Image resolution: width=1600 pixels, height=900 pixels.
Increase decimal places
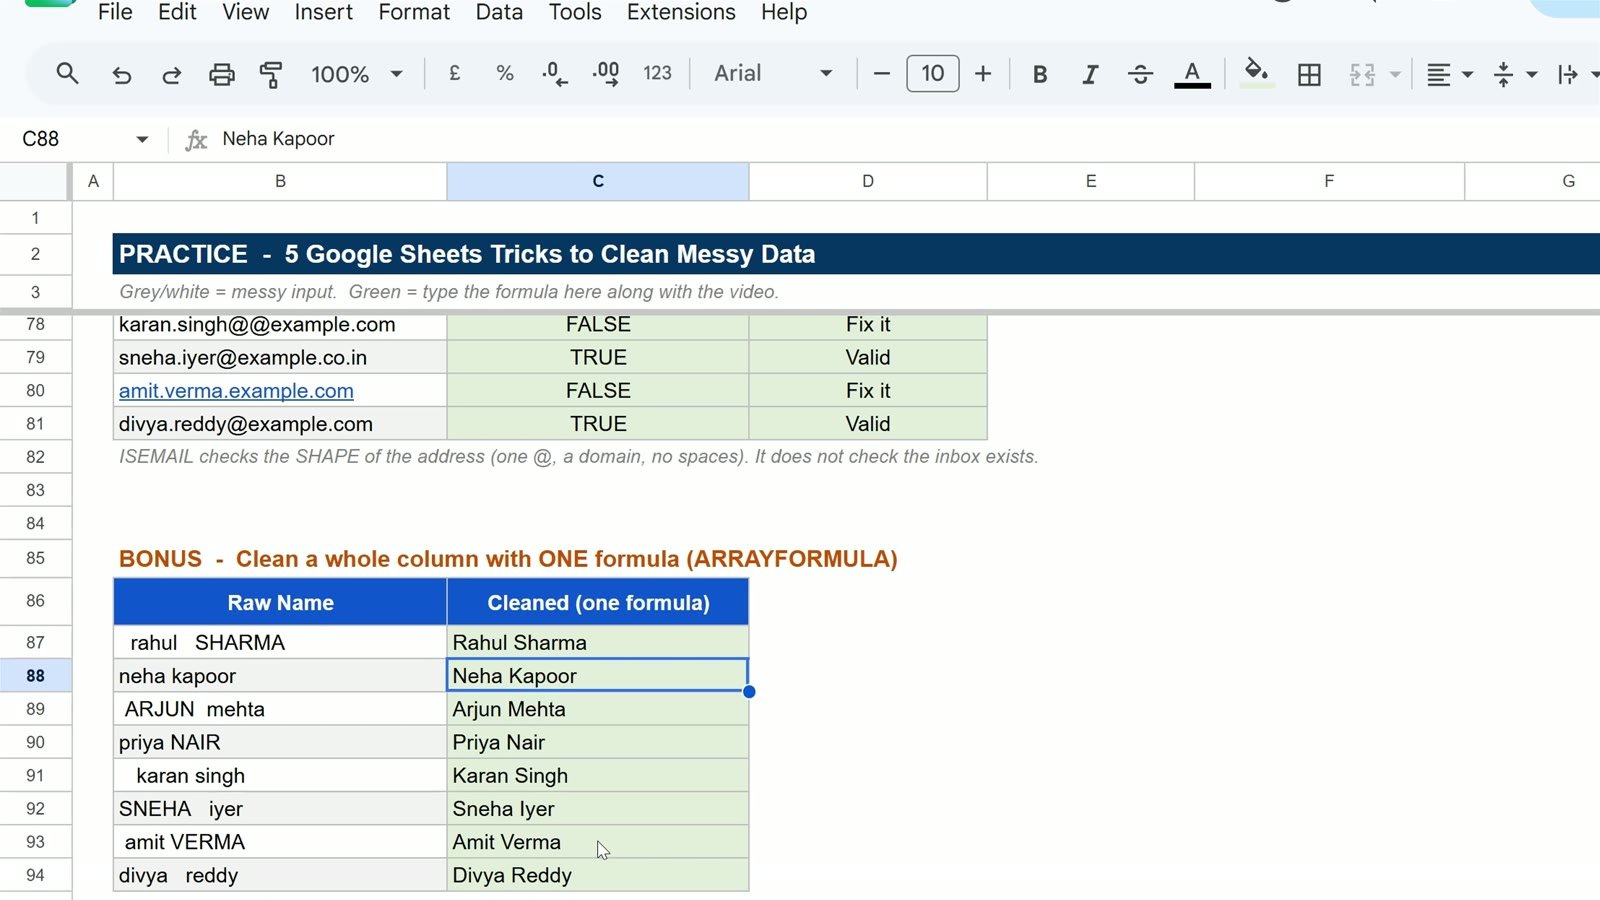click(606, 73)
